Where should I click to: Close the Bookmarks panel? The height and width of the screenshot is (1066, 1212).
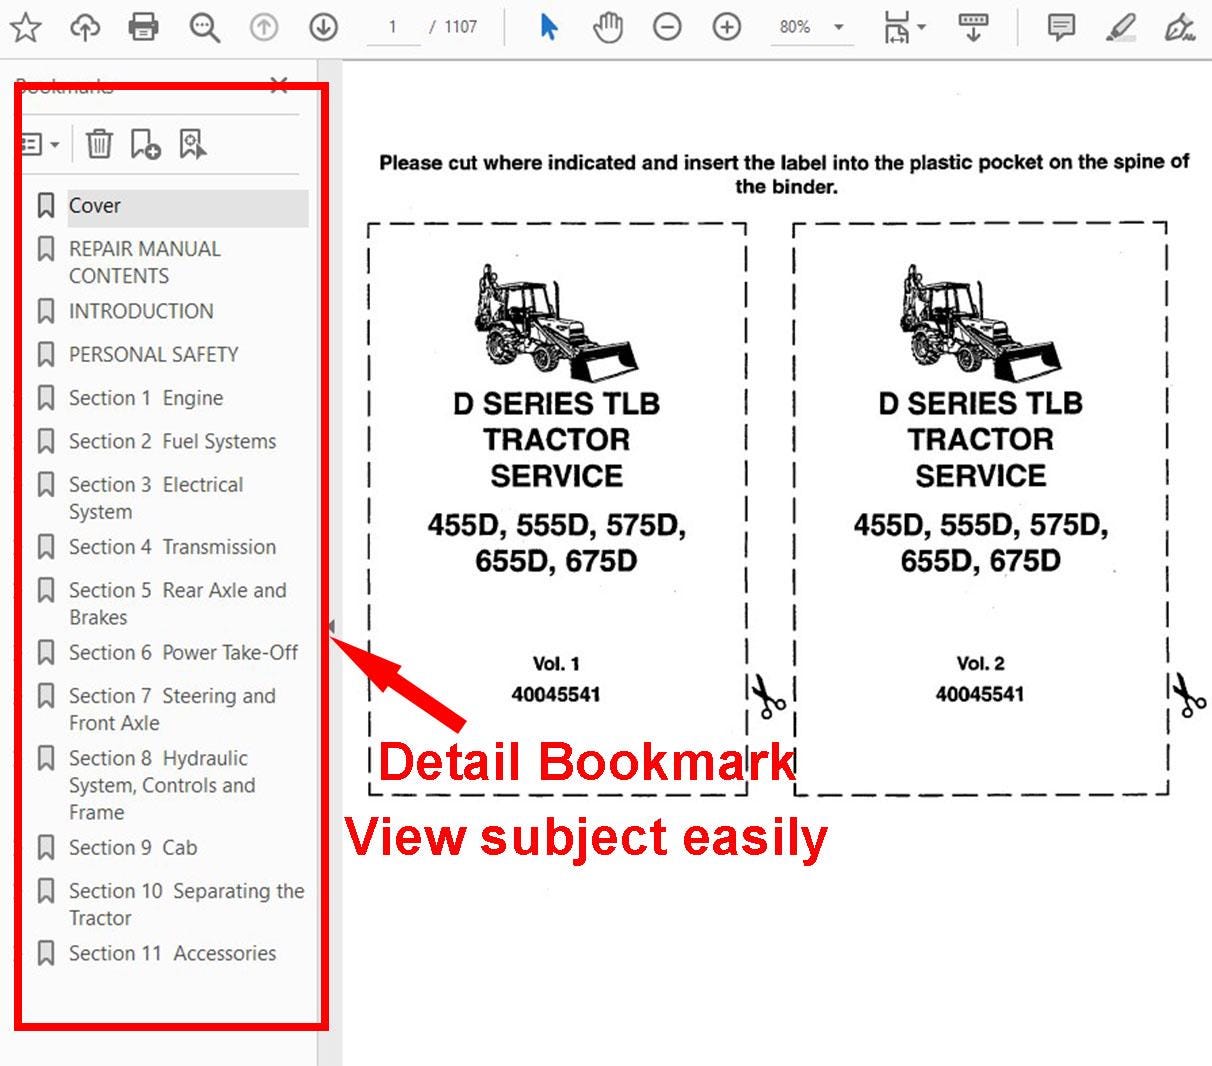click(x=279, y=85)
